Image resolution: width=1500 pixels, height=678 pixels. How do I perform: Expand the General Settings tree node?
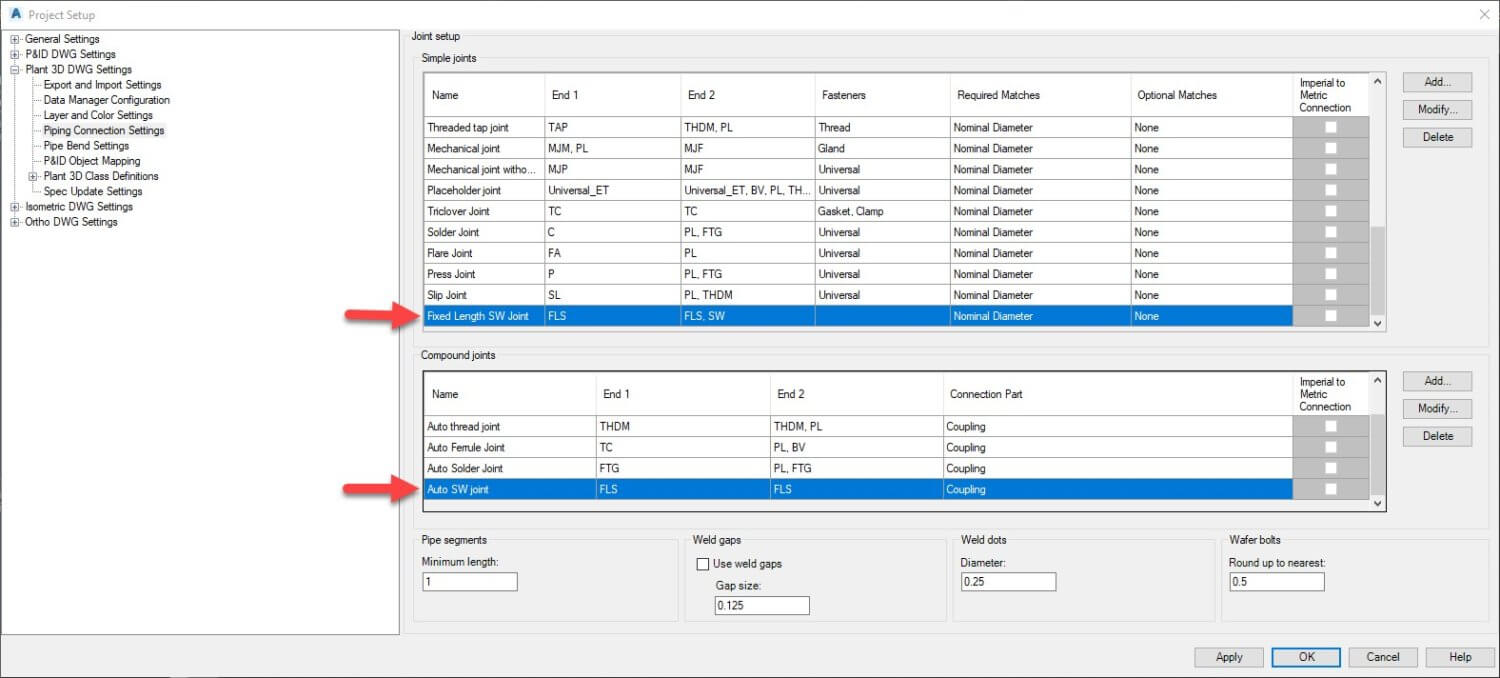pyautogui.click(x=15, y=39)
